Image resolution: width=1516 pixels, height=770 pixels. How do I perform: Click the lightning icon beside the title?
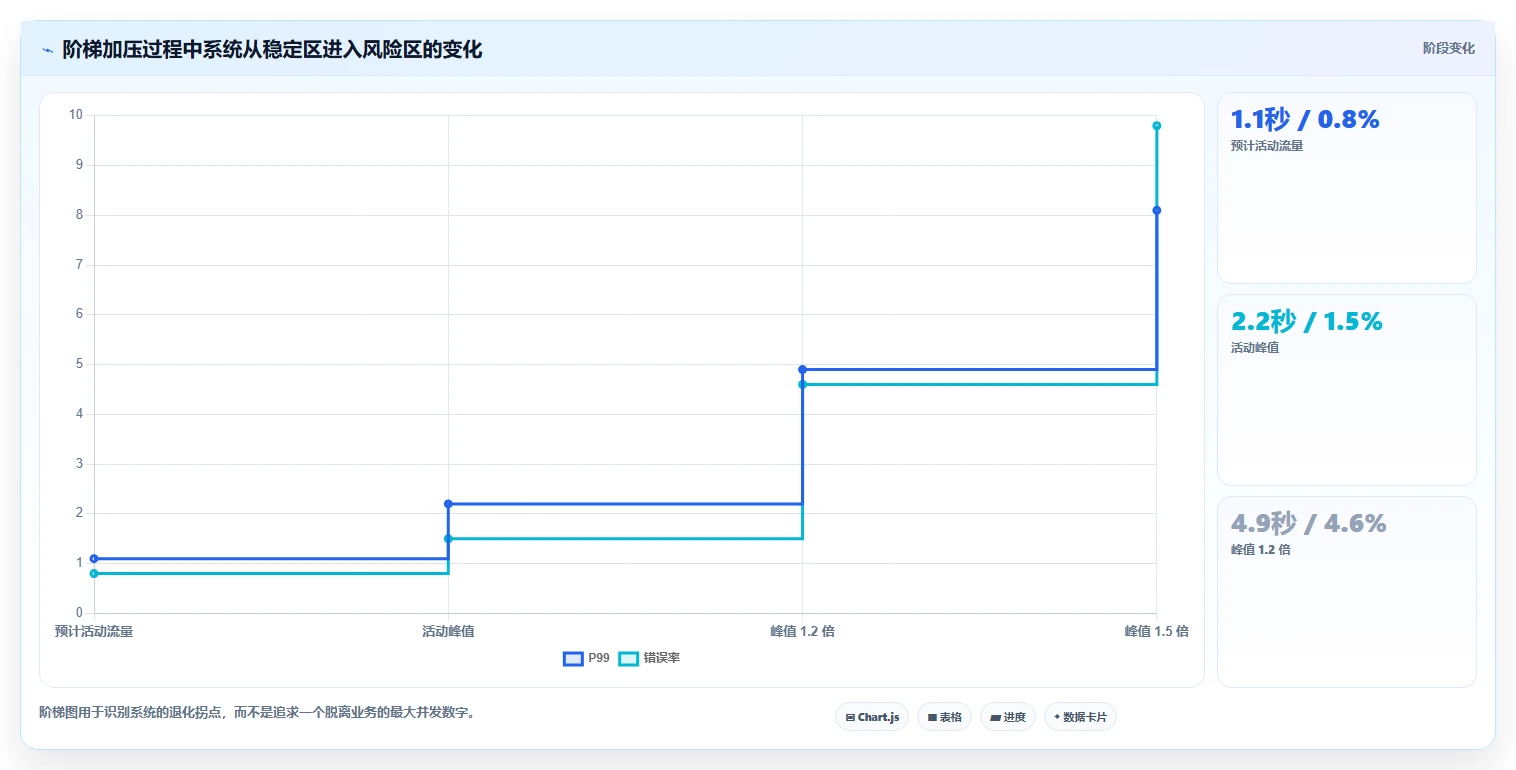pyautogui.click(x=47, y=50)
